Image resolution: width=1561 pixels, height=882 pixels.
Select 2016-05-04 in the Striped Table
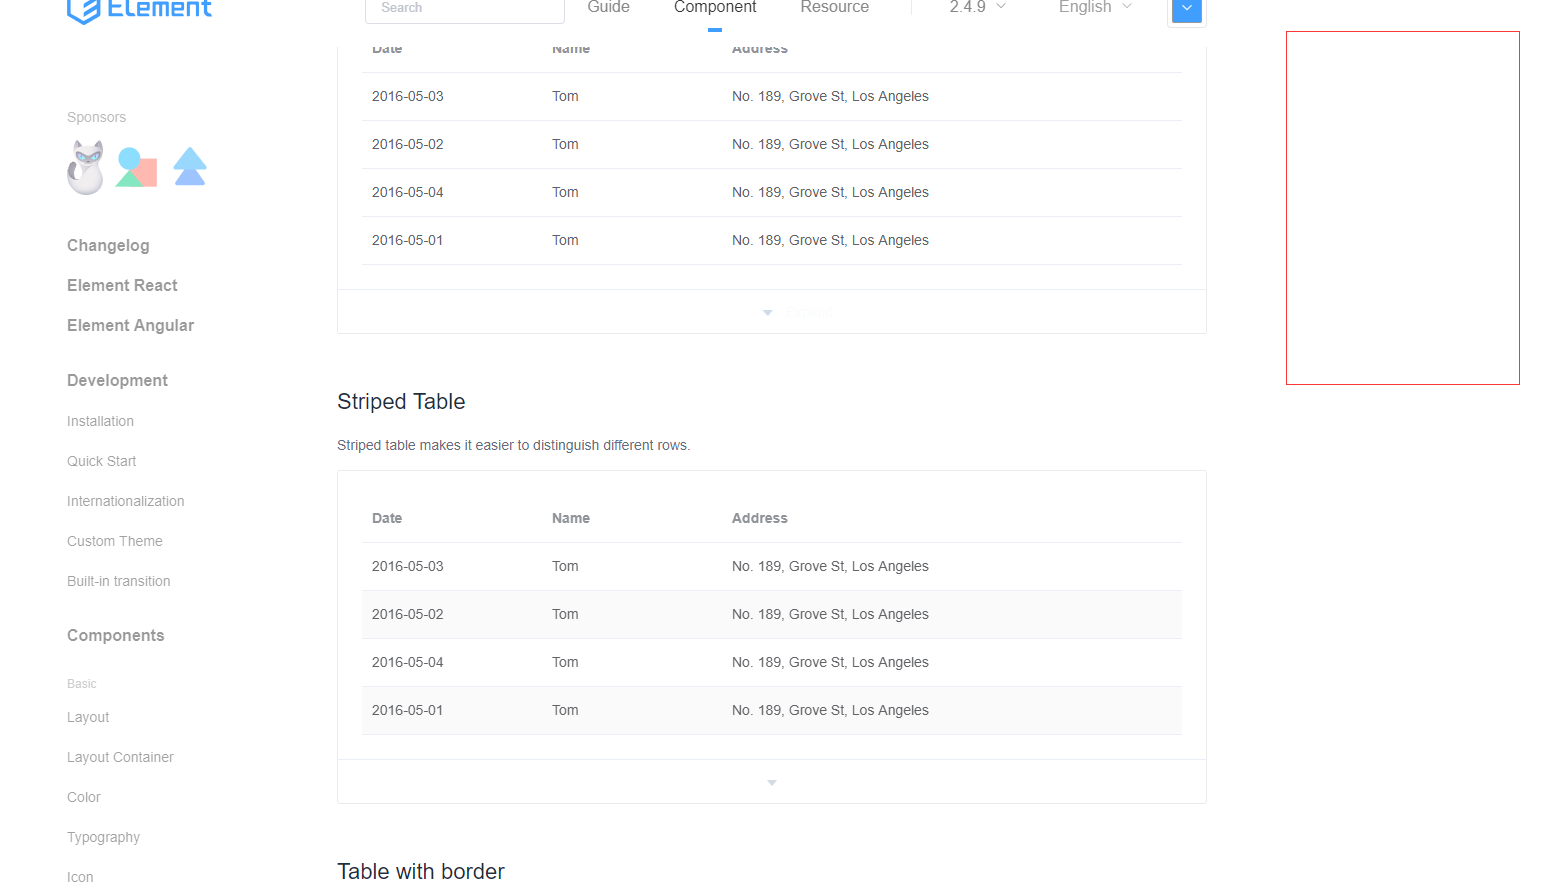(x=407, y=662)
